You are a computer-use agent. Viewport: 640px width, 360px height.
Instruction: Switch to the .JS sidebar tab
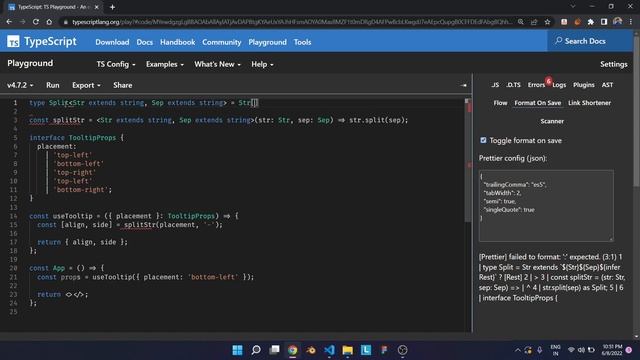495,85
